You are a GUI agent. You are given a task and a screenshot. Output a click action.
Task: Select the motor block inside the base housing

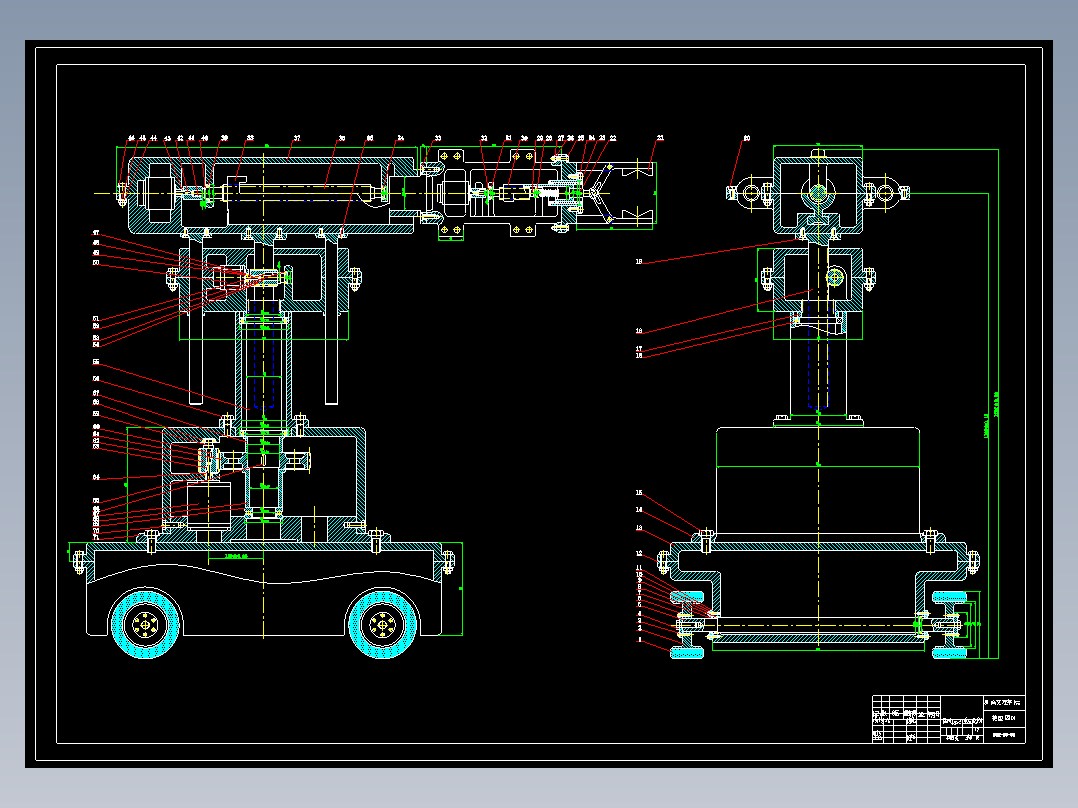(x=208, y=507)
